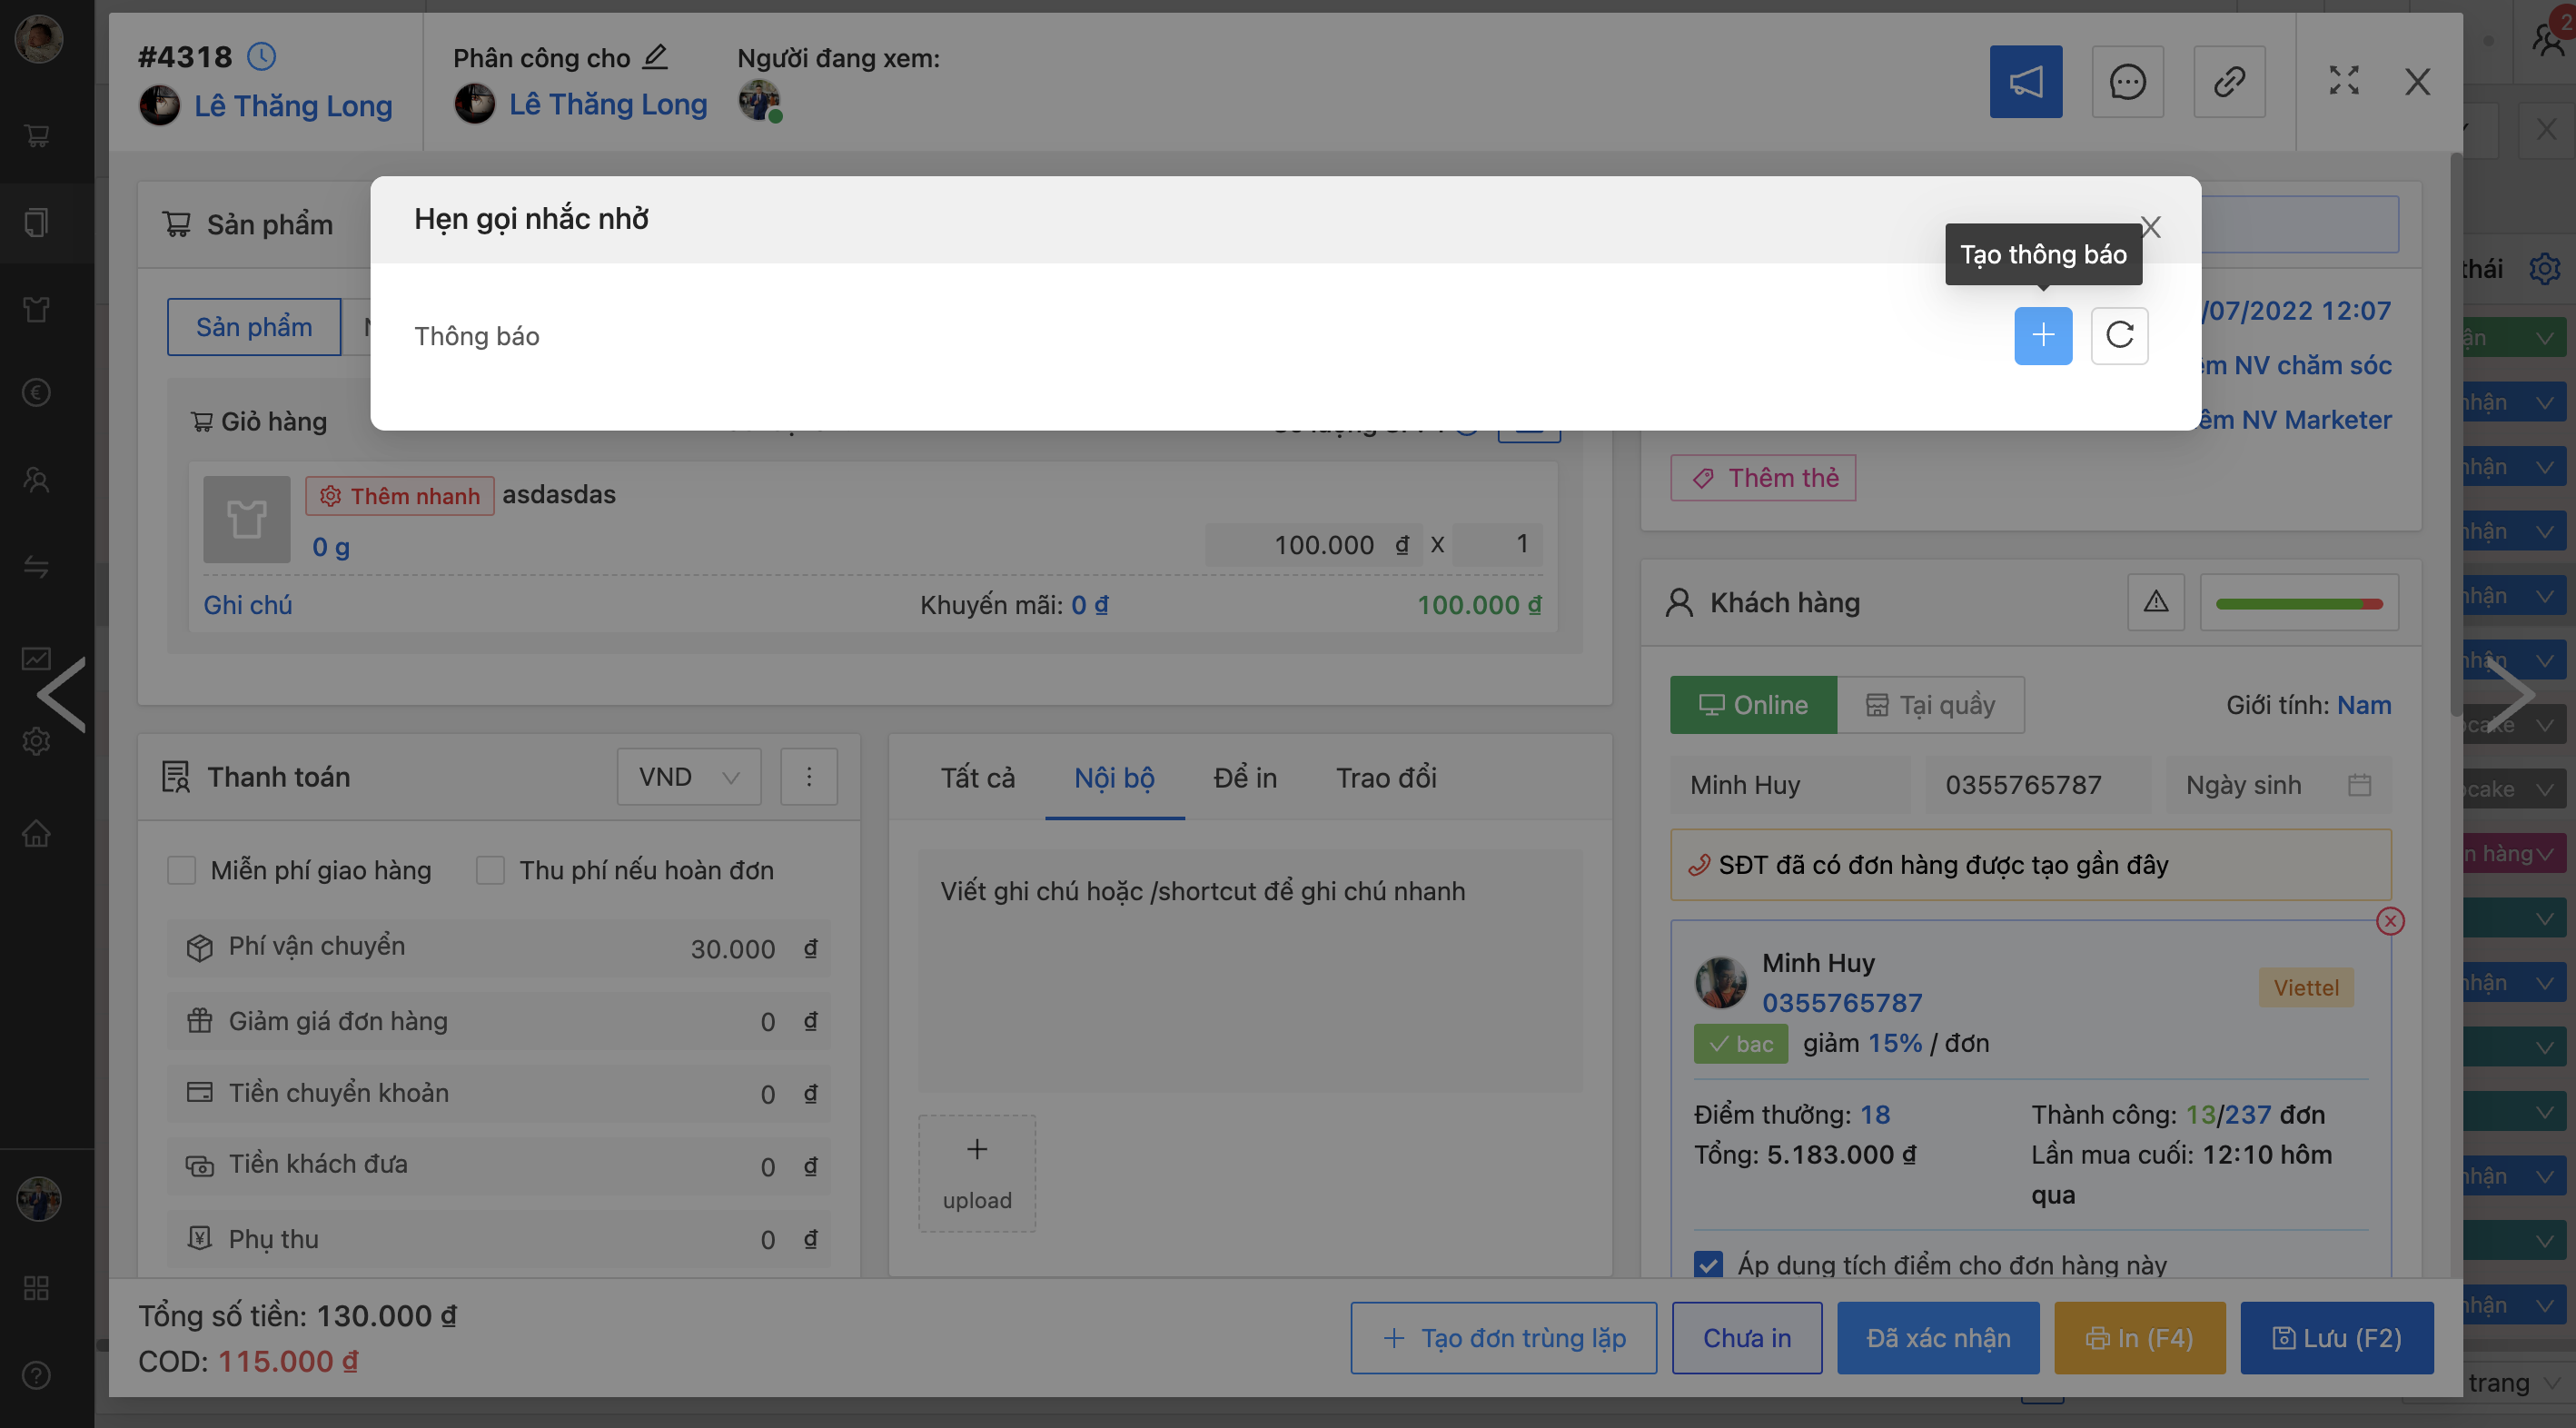The image size is (2576, 1428).
Task: Select the Sản phẩm tab button
Action: pyautogui.click(x=253, y=327)
